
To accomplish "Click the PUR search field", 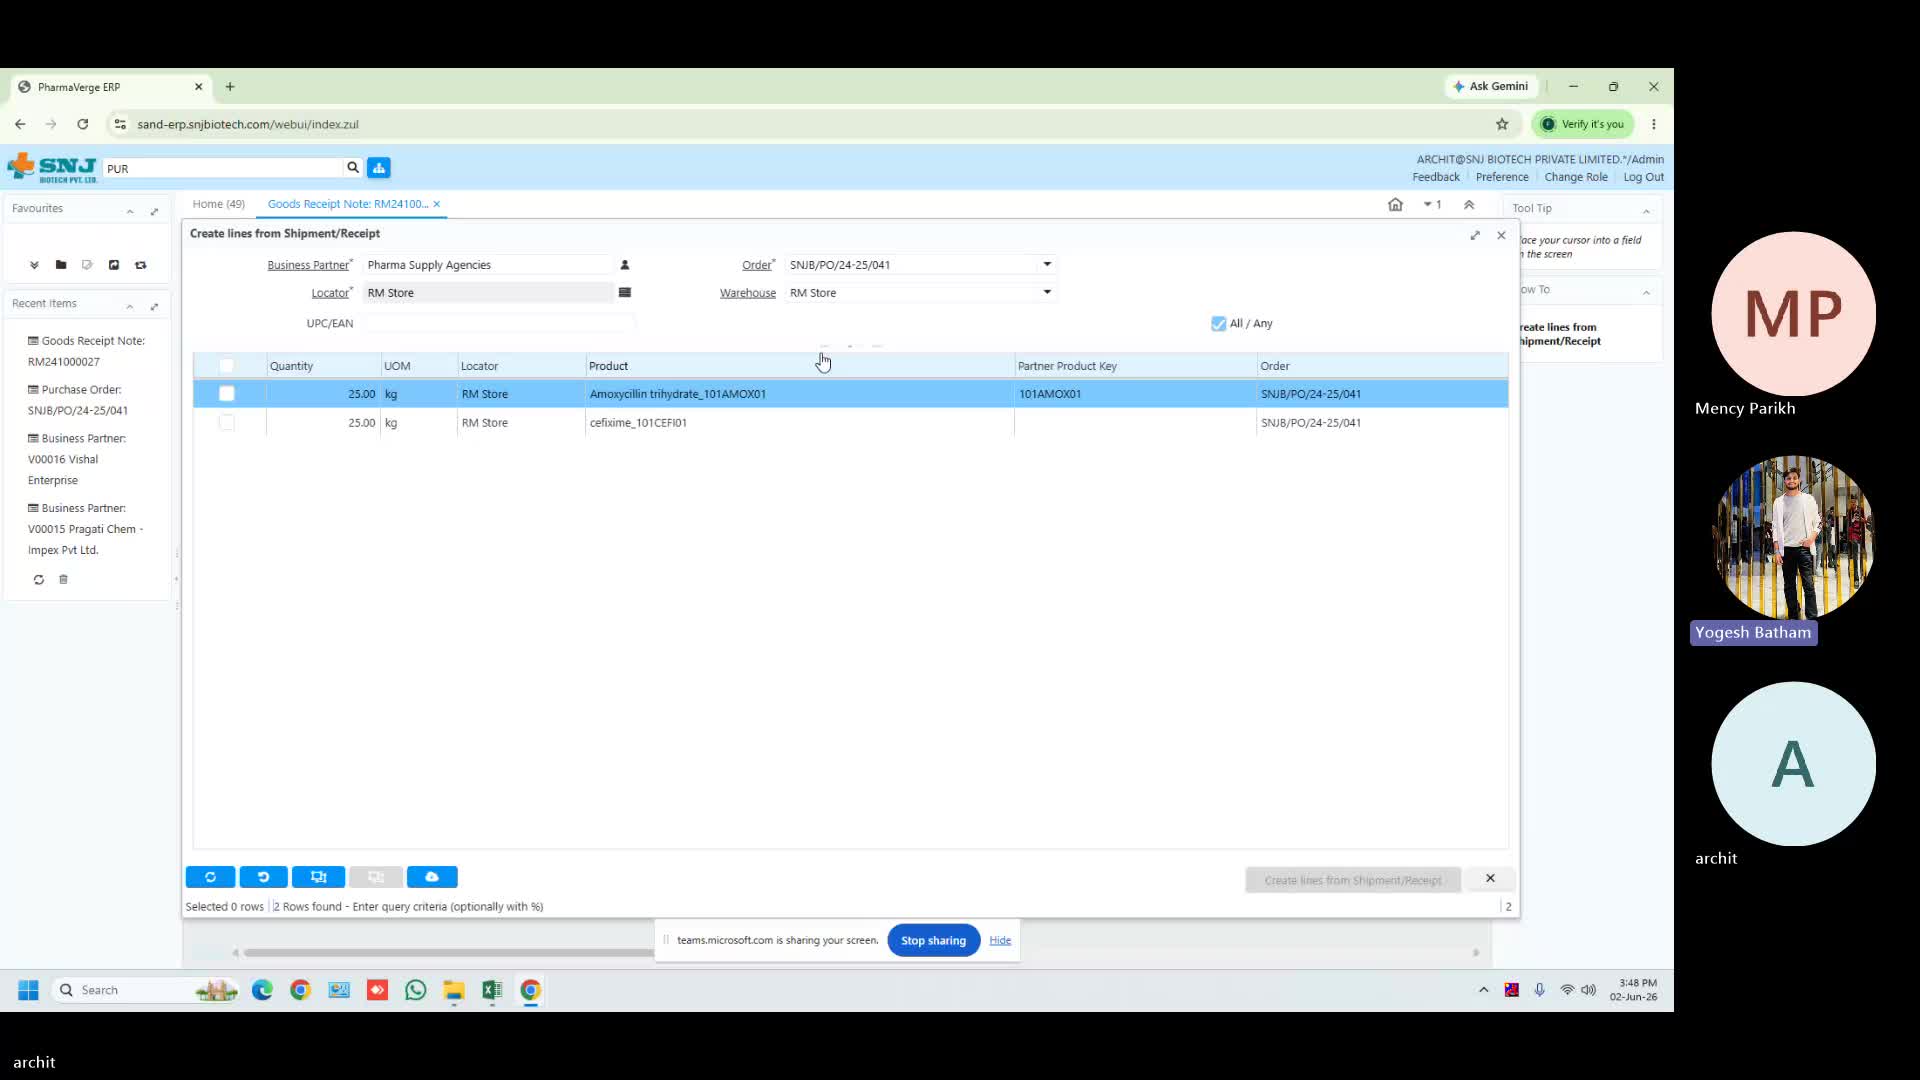I will pyautogui.click(x=223, y=168).
